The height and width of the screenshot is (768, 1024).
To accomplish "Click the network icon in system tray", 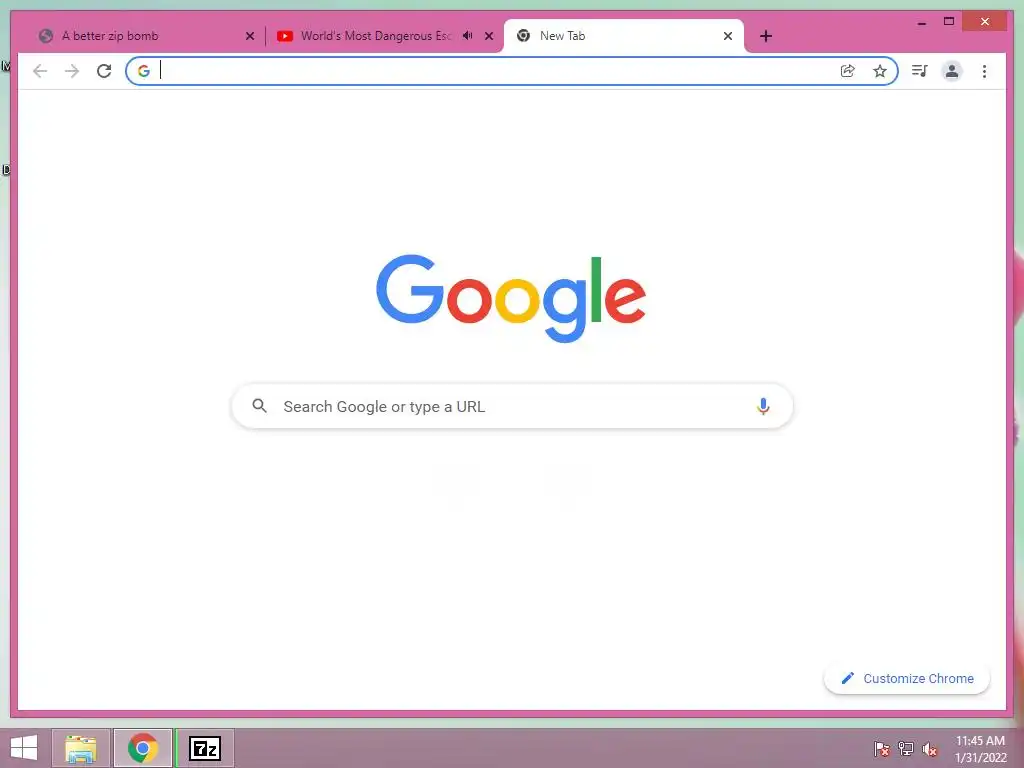I will coord(906,748).
